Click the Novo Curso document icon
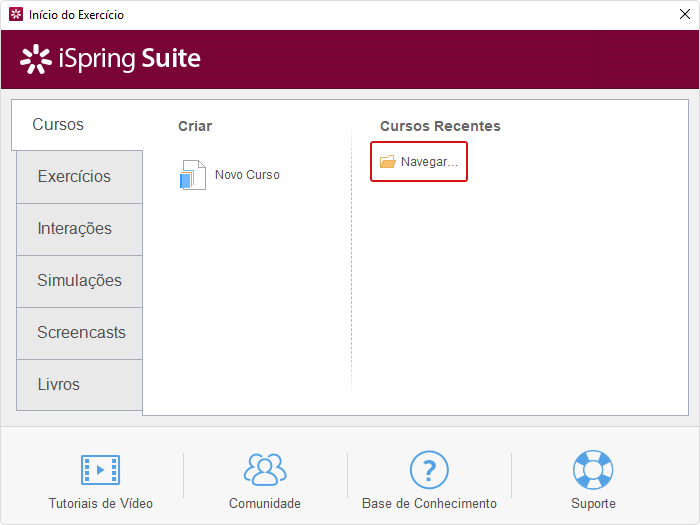Screen dimensions: 700x525 (193, 175)
